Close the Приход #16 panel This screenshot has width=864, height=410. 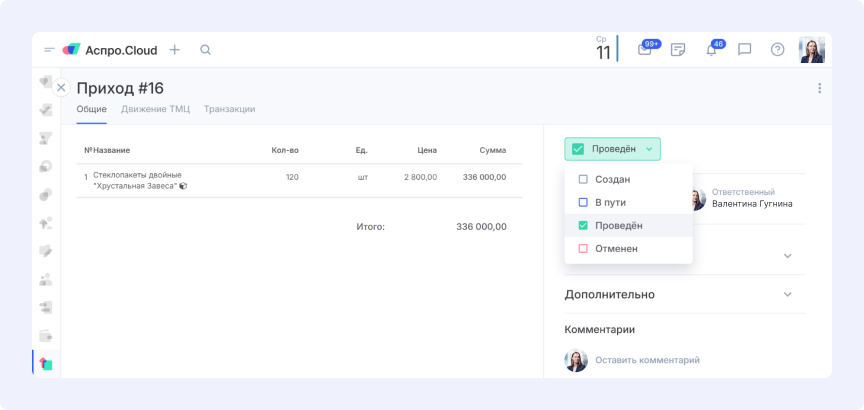61,88
